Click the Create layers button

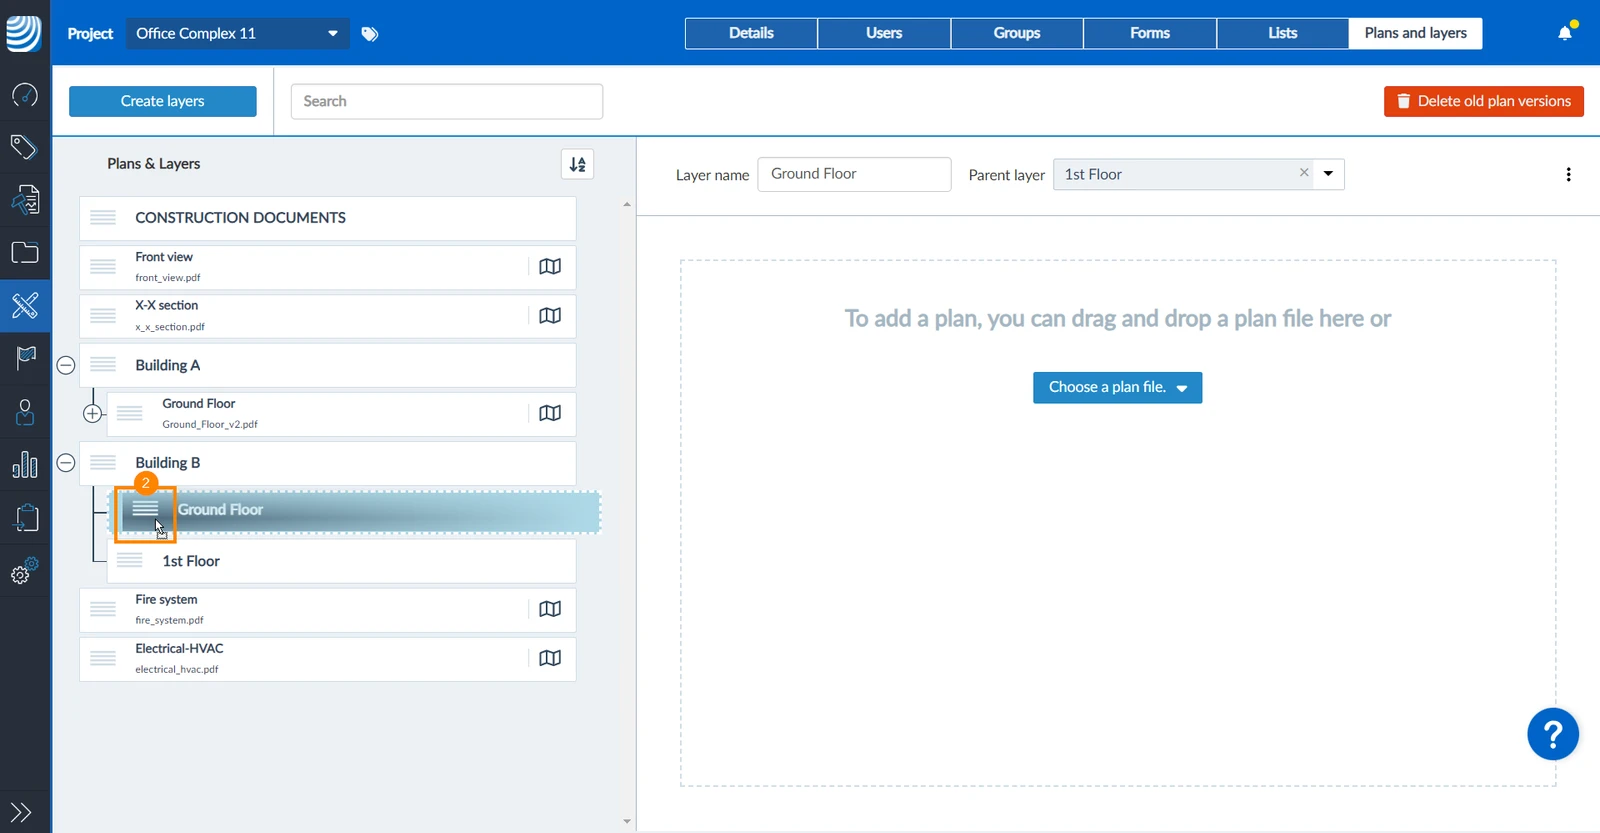163,101
